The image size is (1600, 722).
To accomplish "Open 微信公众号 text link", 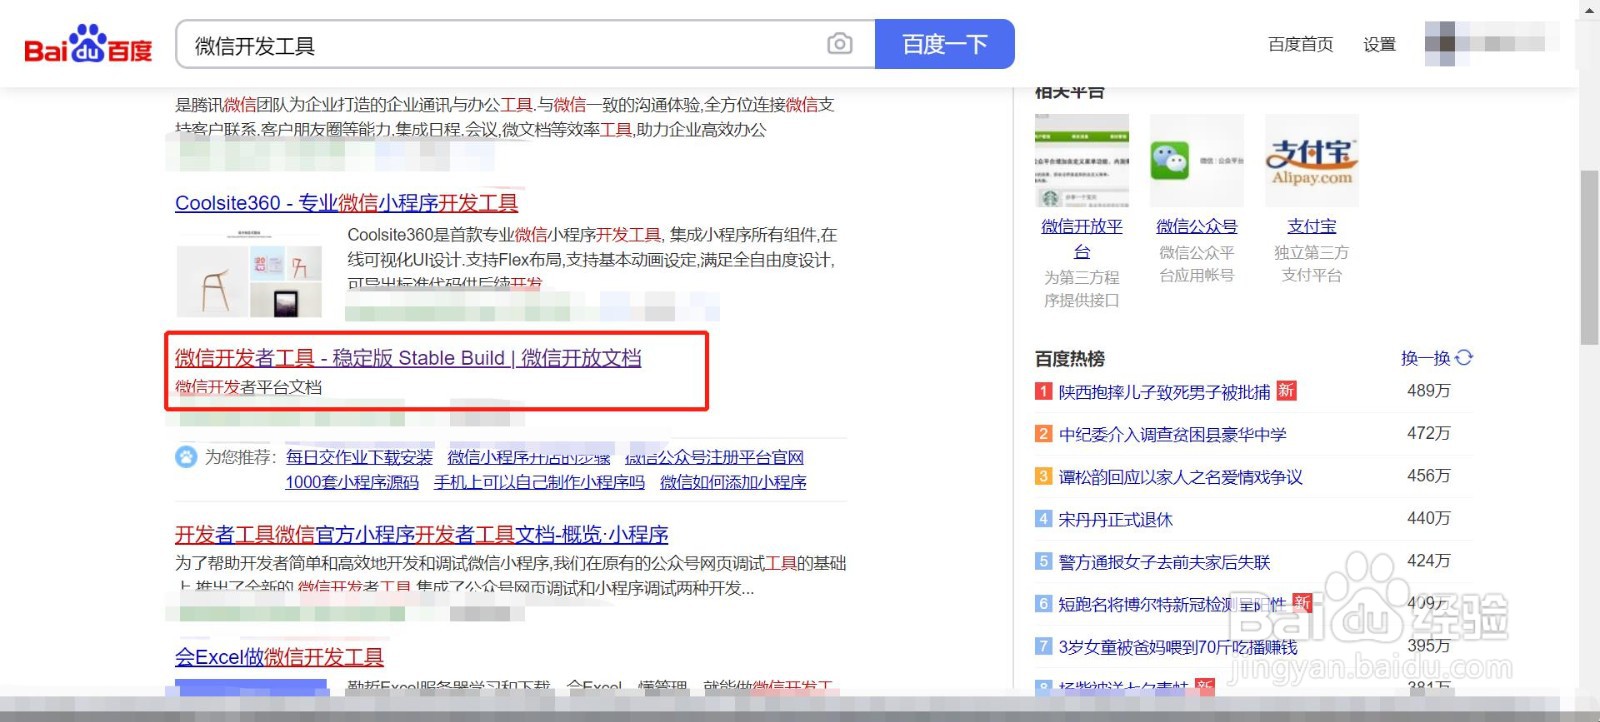I will 1197,226.
